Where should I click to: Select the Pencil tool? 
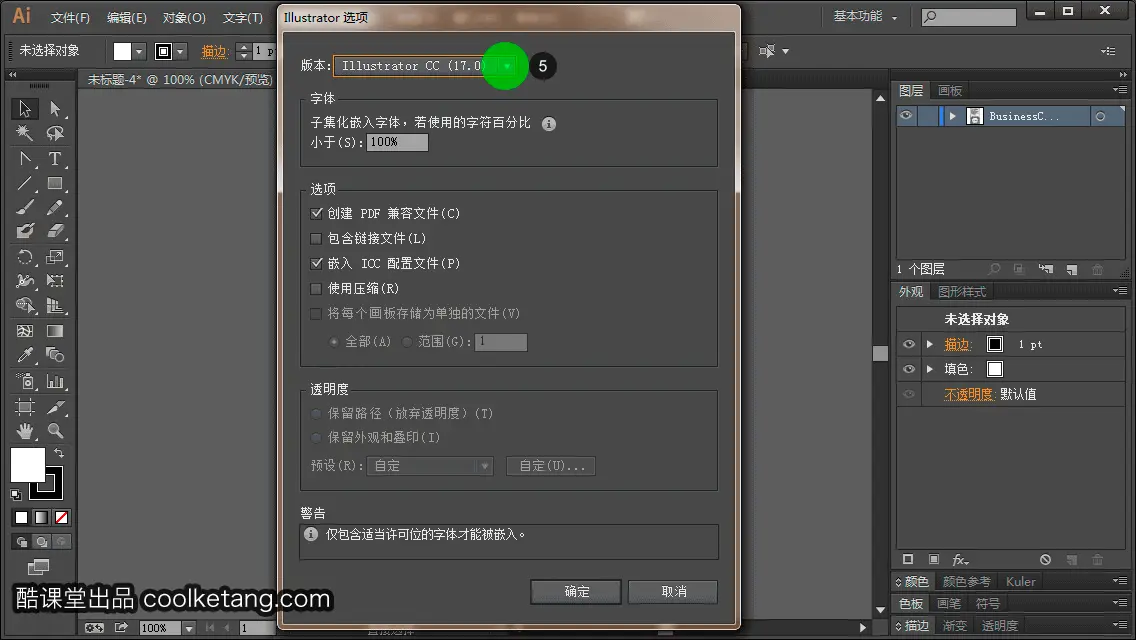click(55, 207)
